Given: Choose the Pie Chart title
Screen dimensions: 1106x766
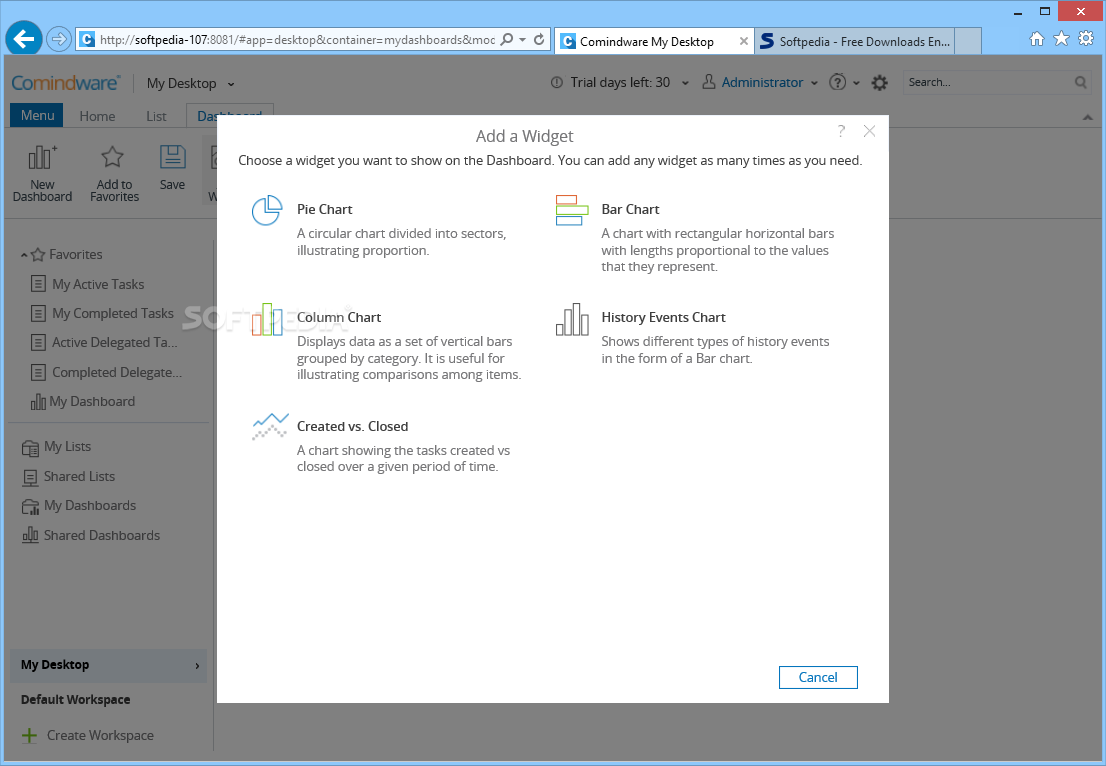Looking at the screenshot, I should coord(324,209).
